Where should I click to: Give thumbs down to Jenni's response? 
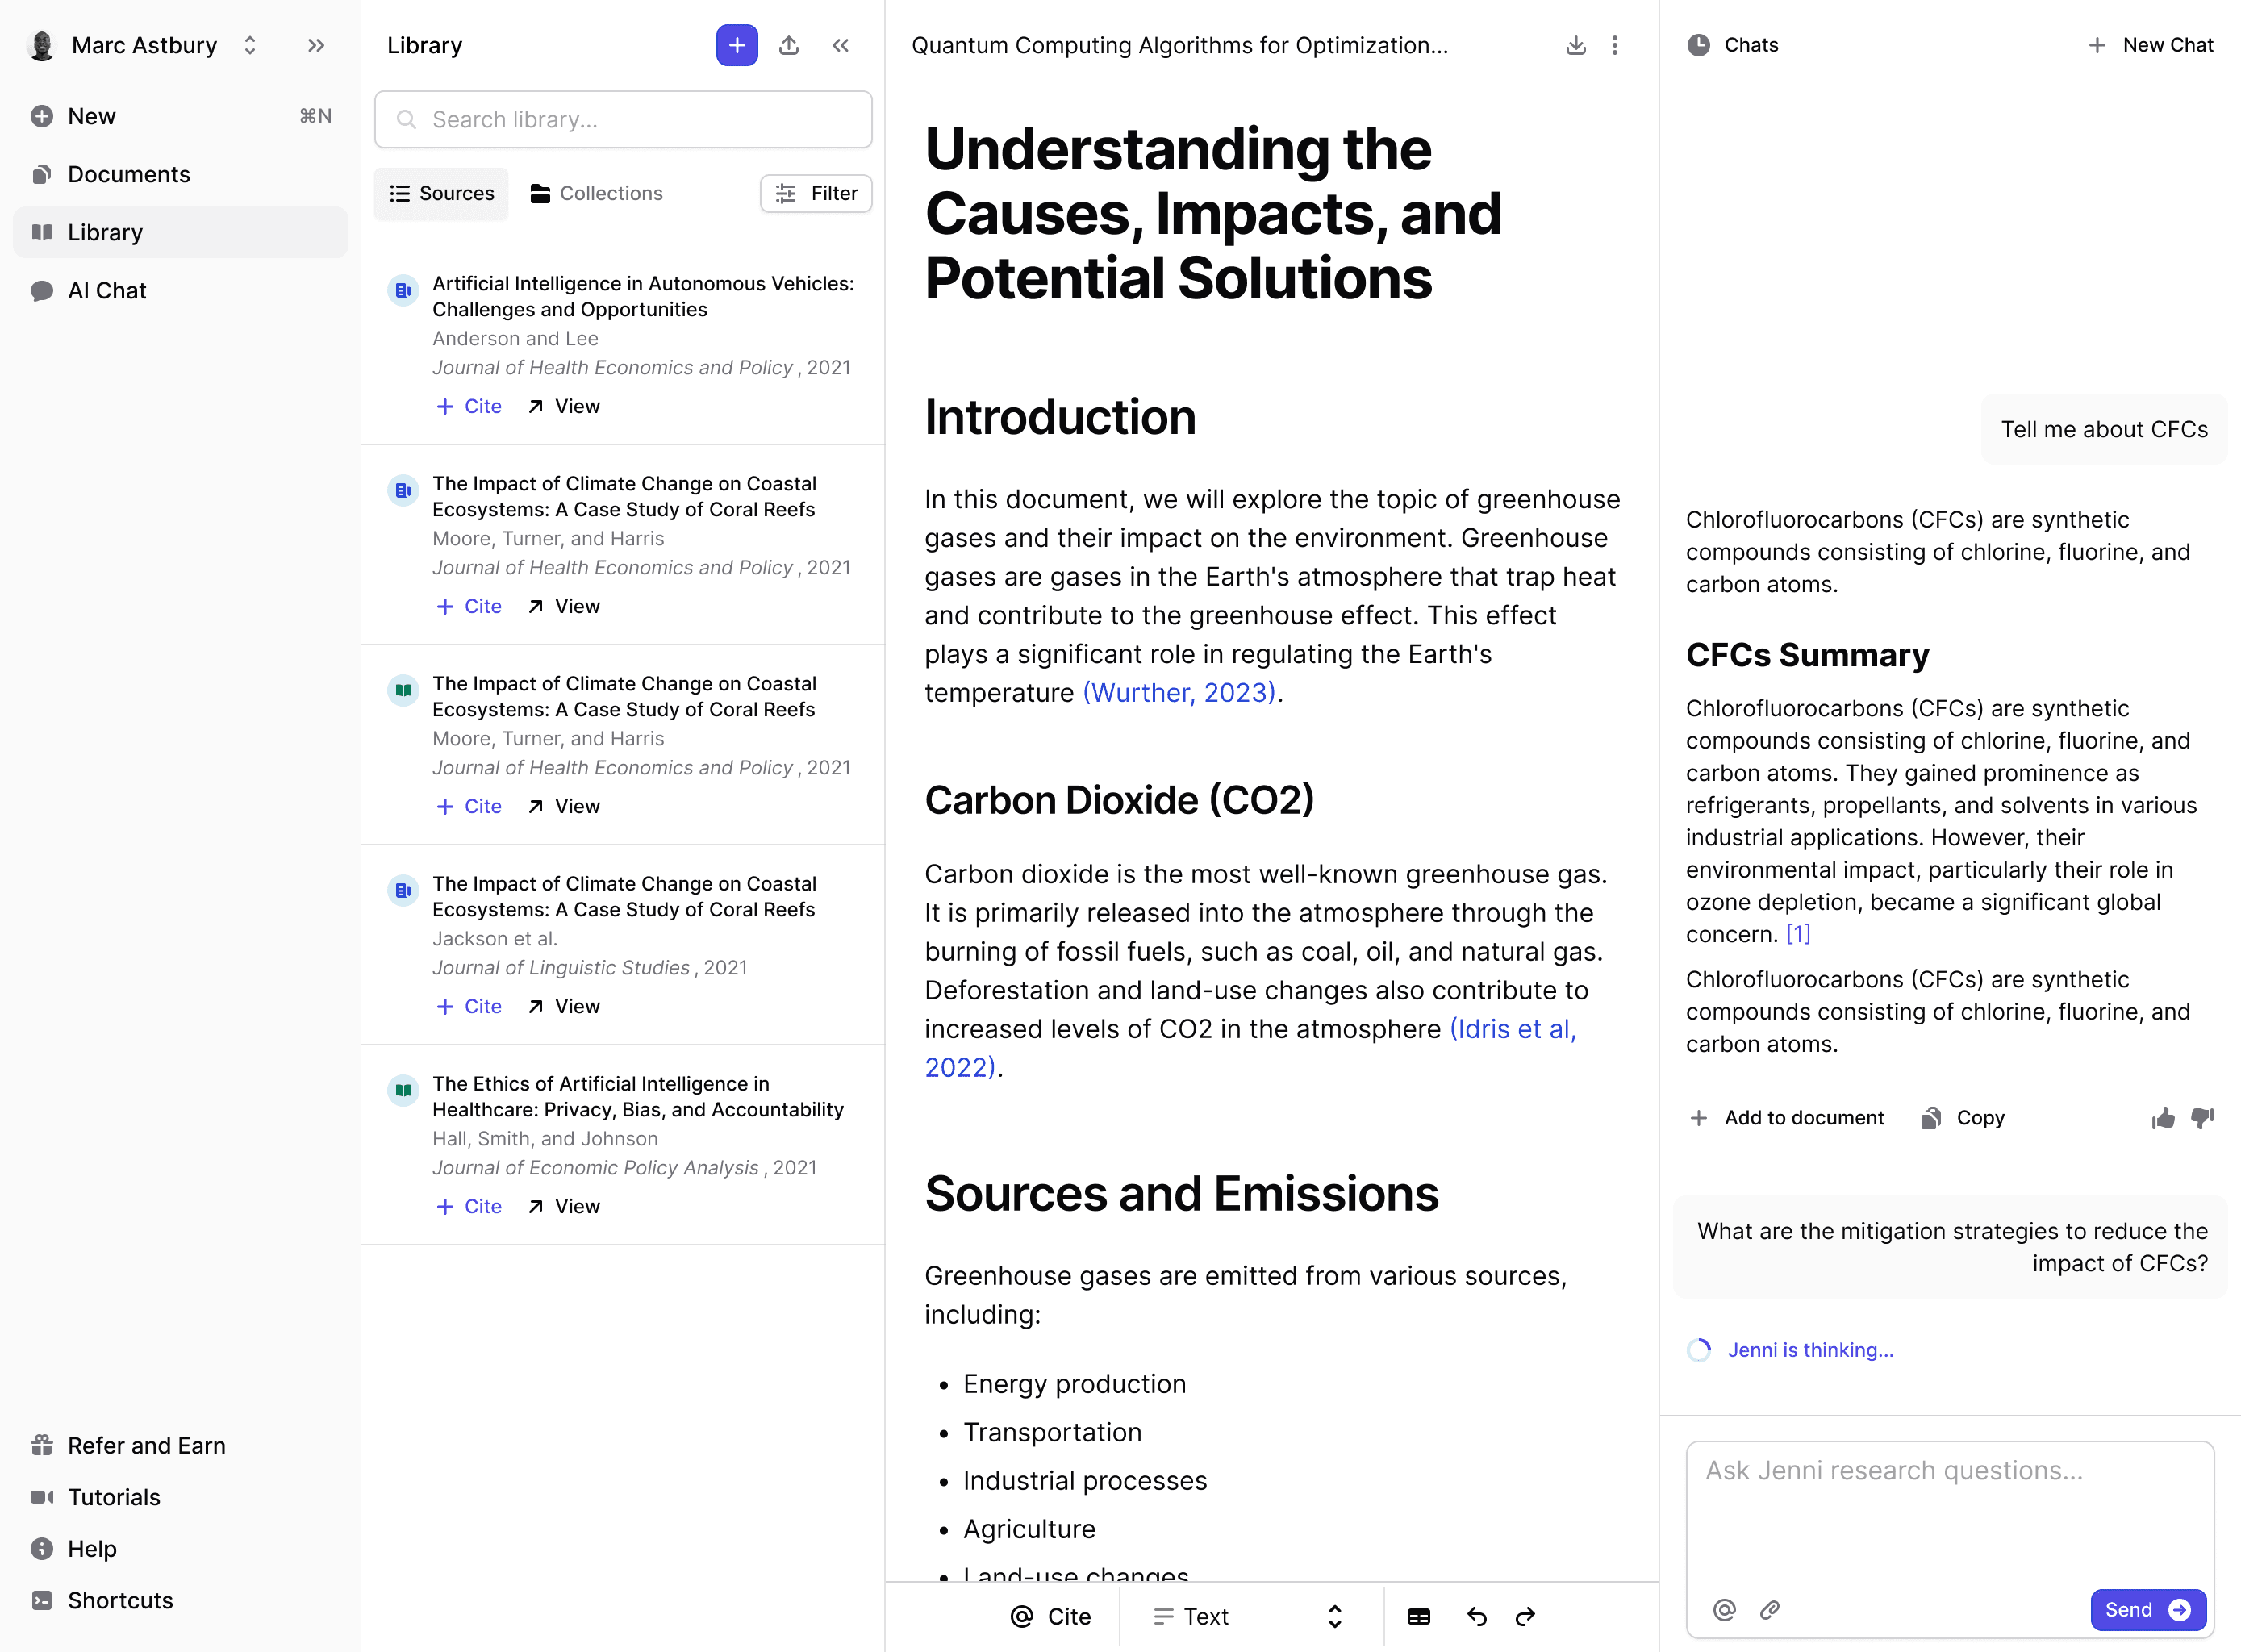pos(2202,1118)
